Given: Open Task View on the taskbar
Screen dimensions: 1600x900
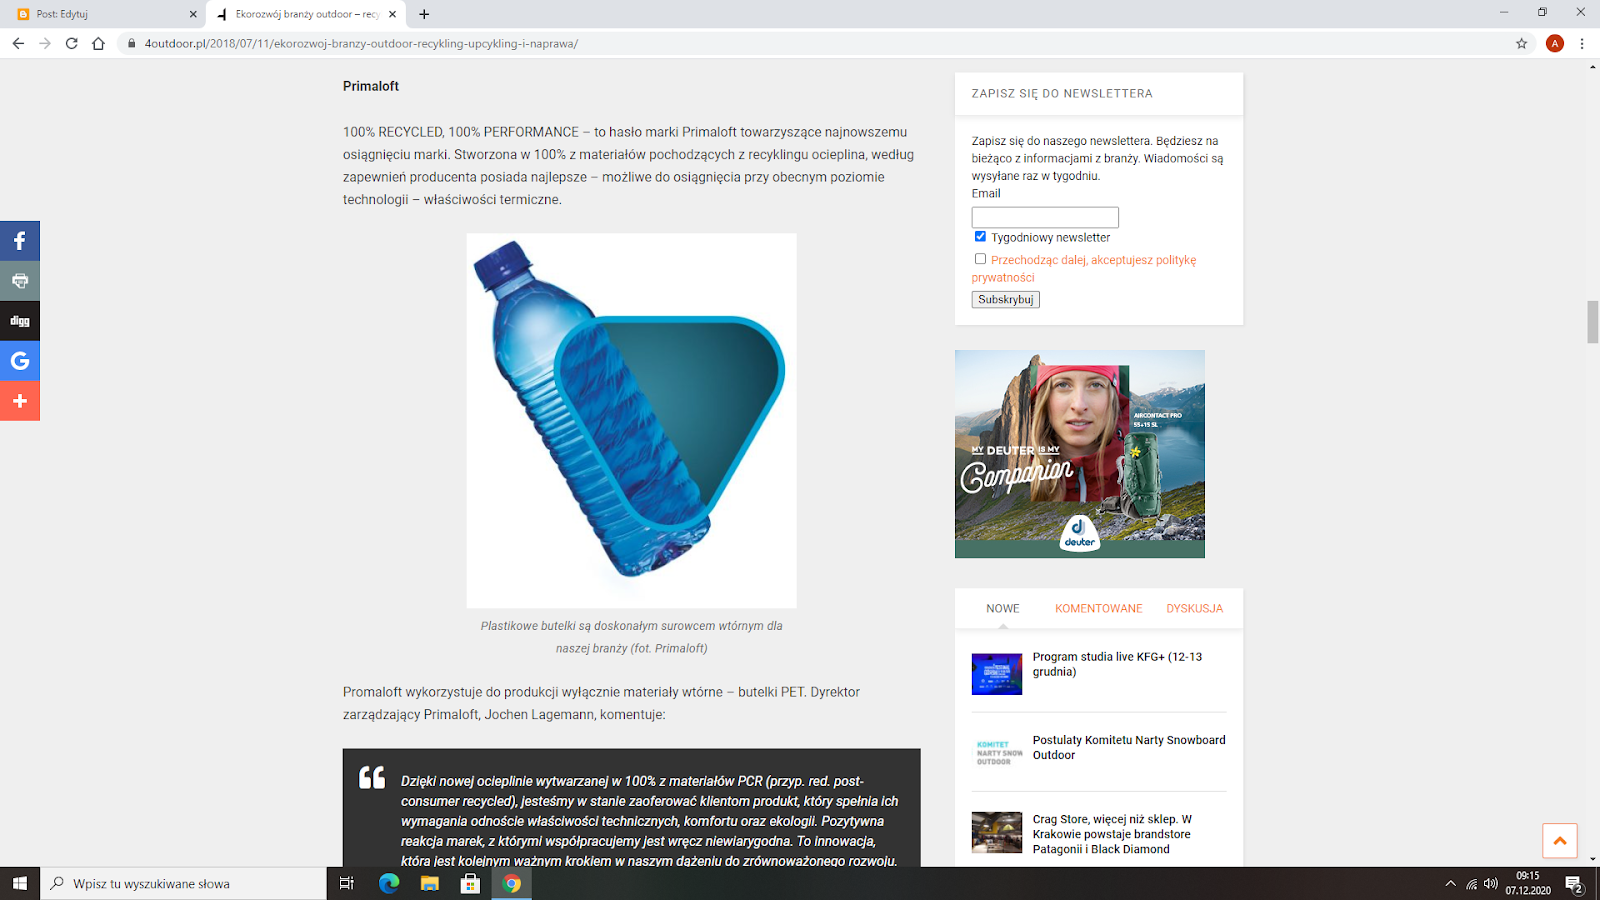Looking at the screenshot, I should pyautogui.click(x=347, y=883).
